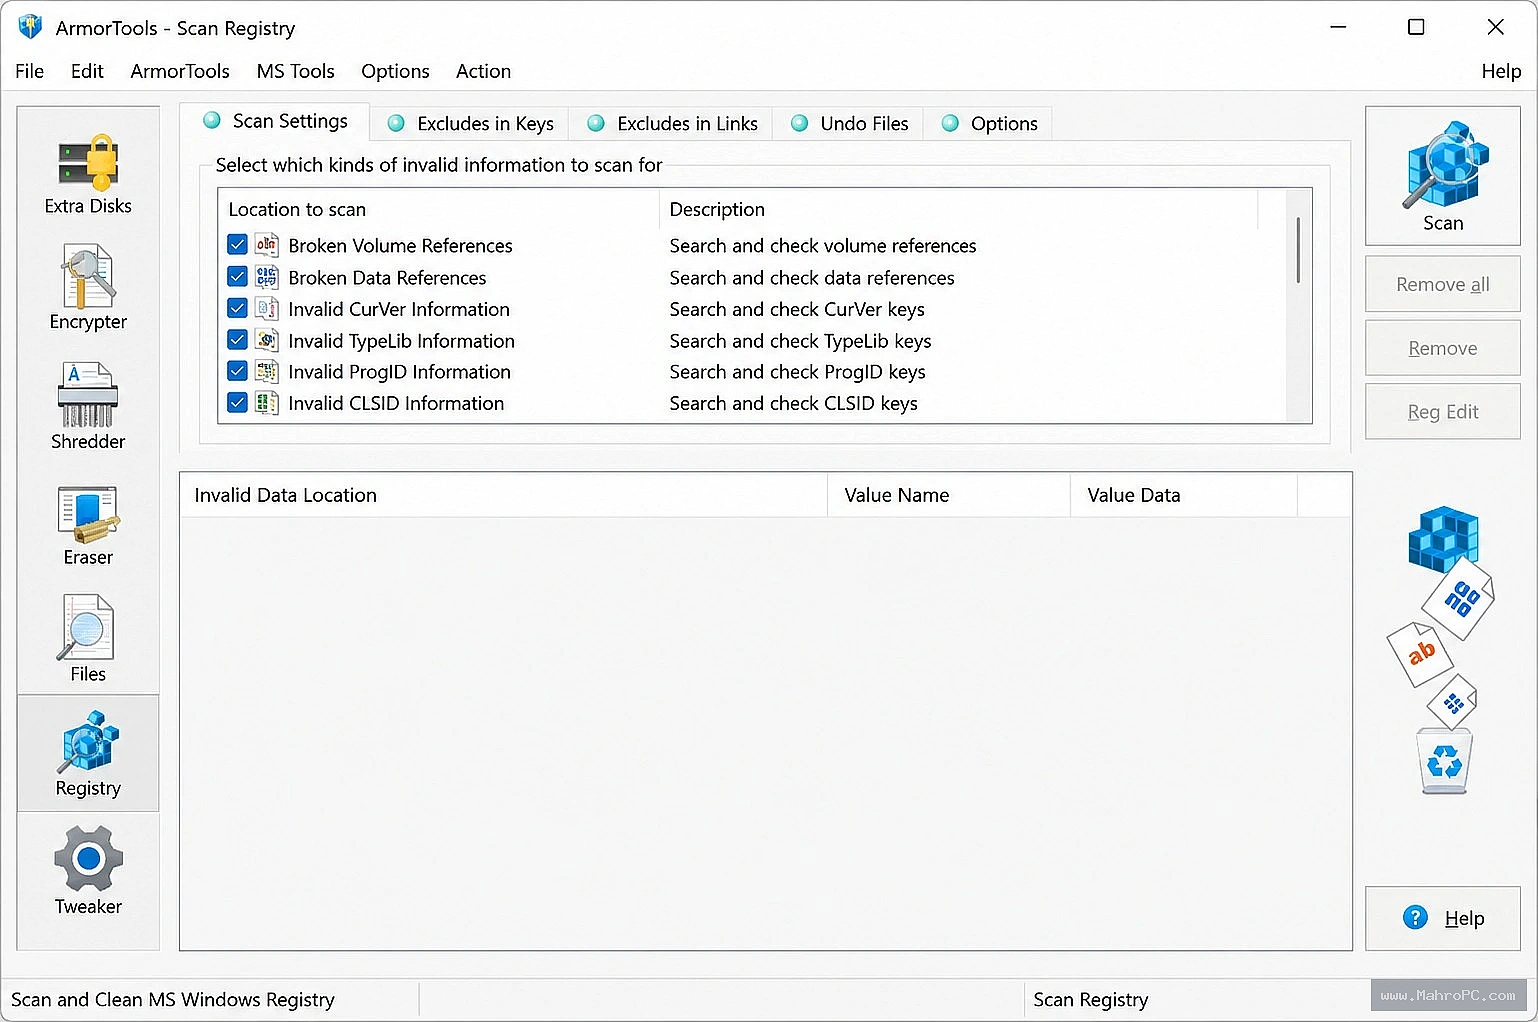Click the Help button at bottom right
1538x1022 pixels.
[1442, 918]
